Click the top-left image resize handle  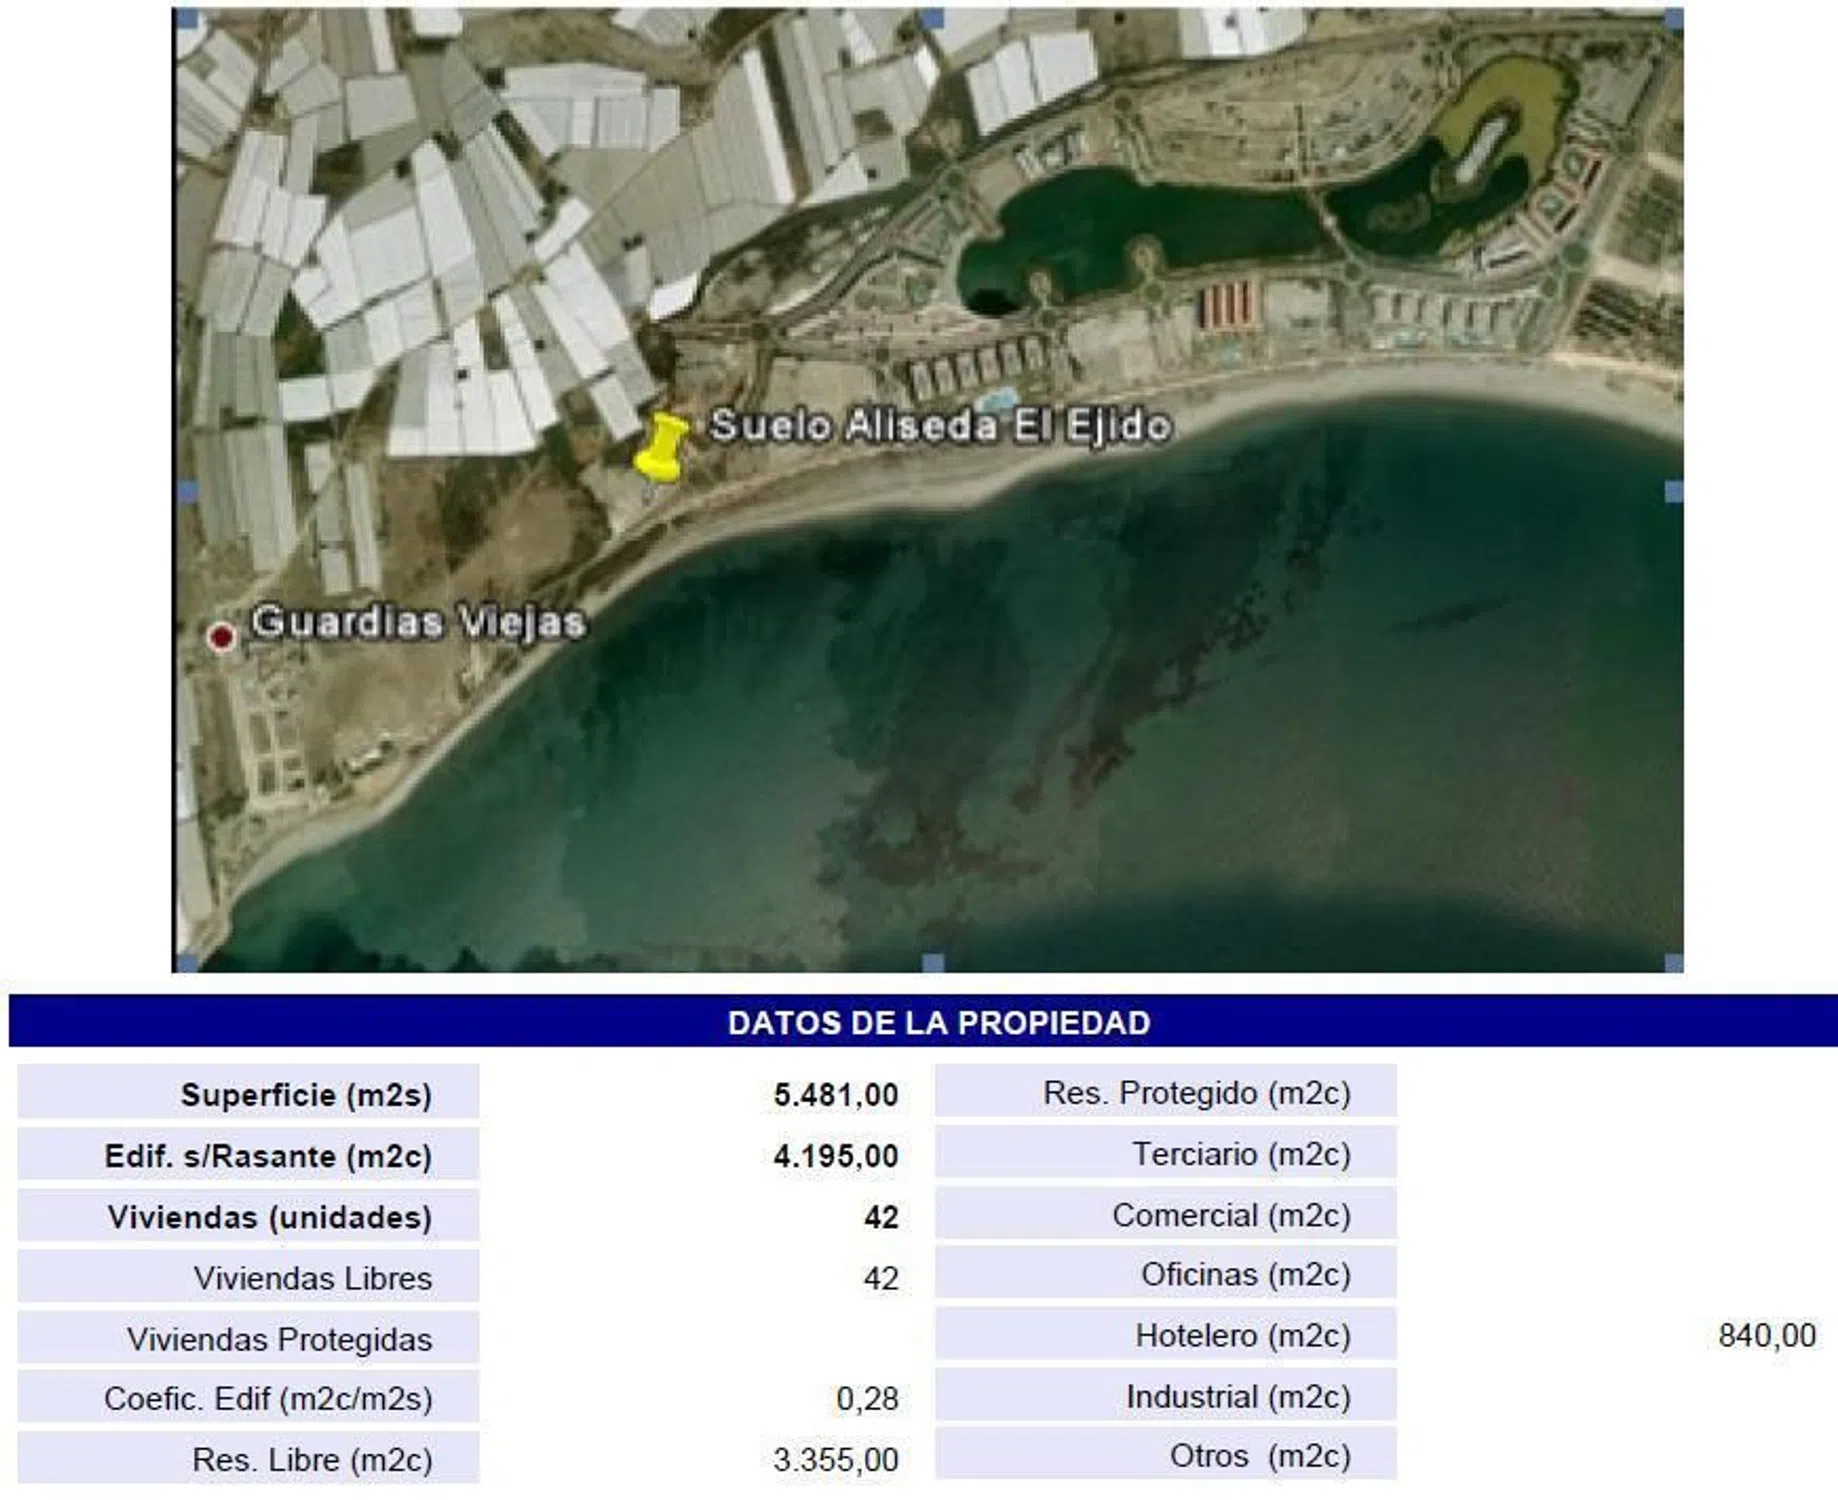pyautogui.click(x=187, y=18)
